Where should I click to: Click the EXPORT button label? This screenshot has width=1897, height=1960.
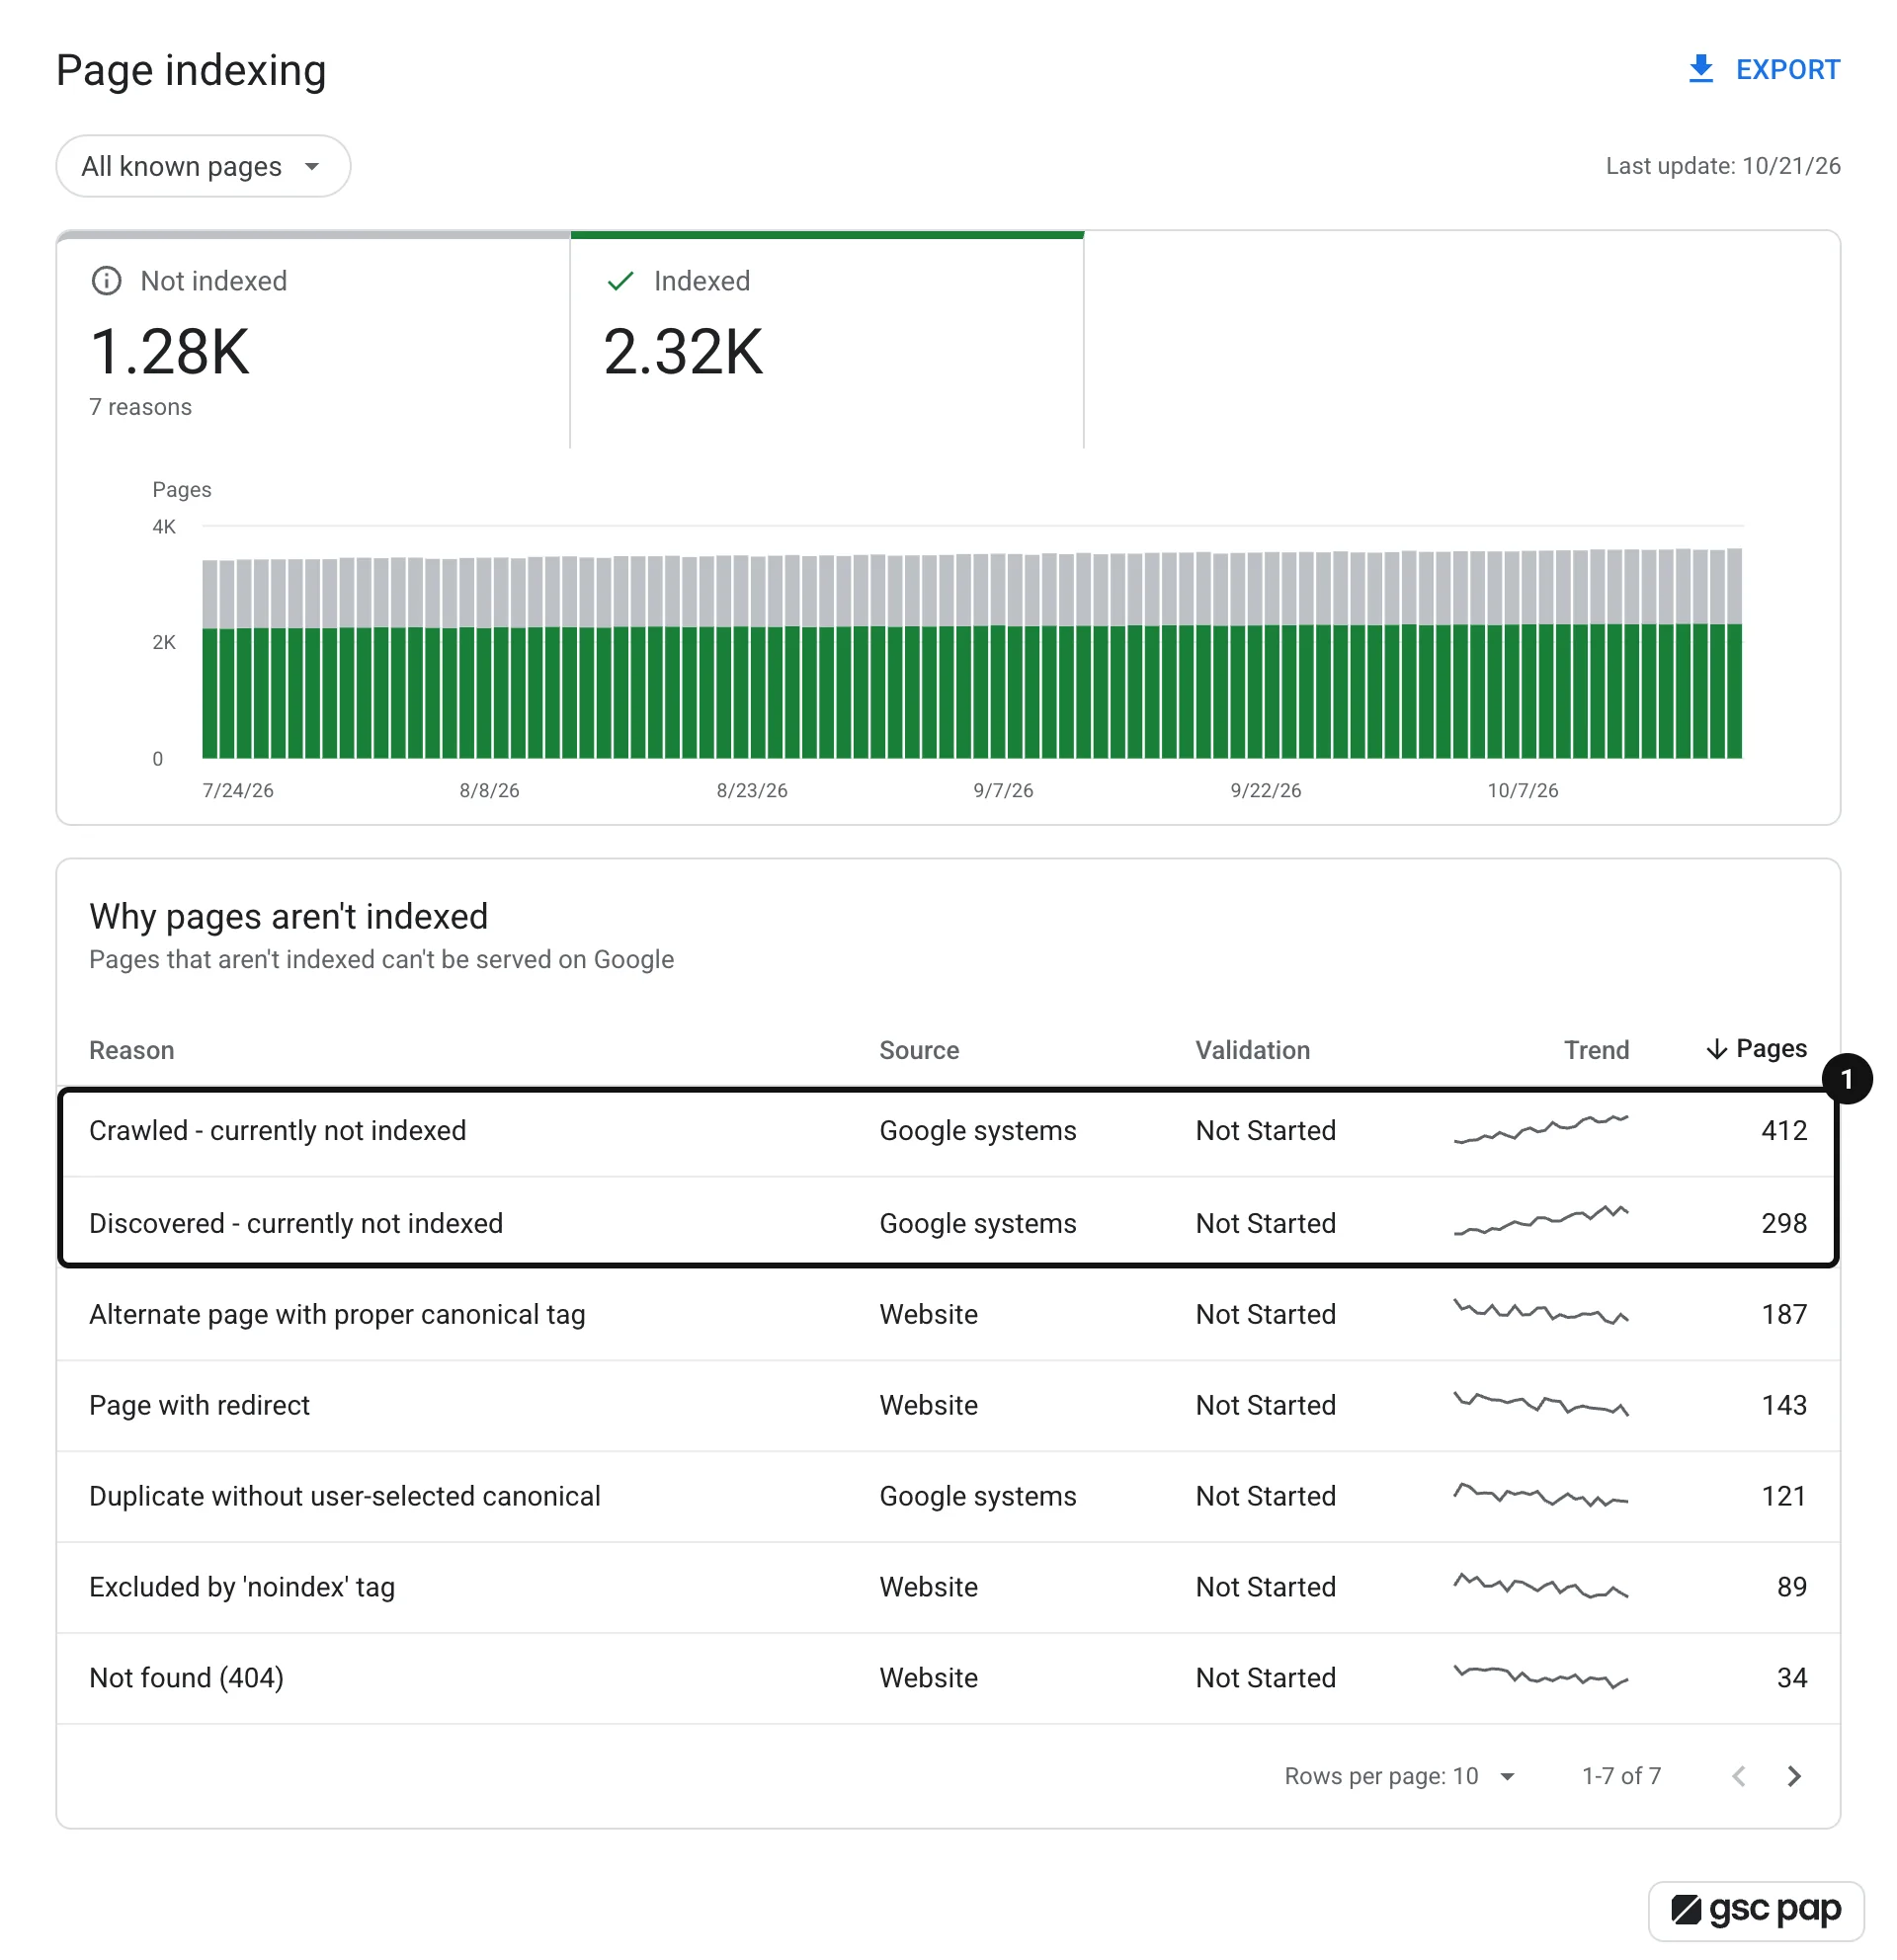coord(1786,69)
